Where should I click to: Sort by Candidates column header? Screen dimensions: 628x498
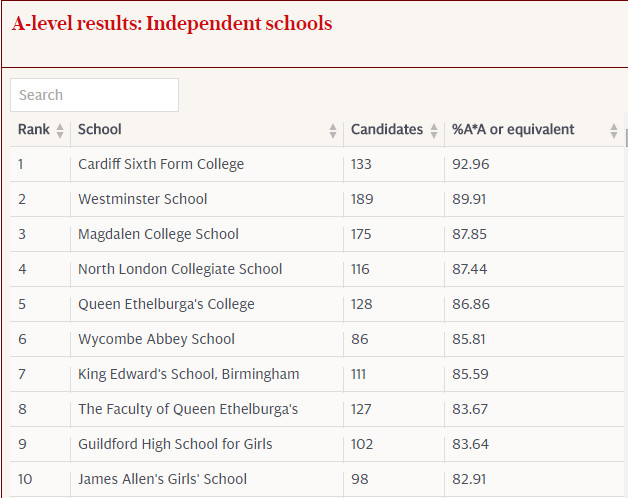tap(387, 130)
